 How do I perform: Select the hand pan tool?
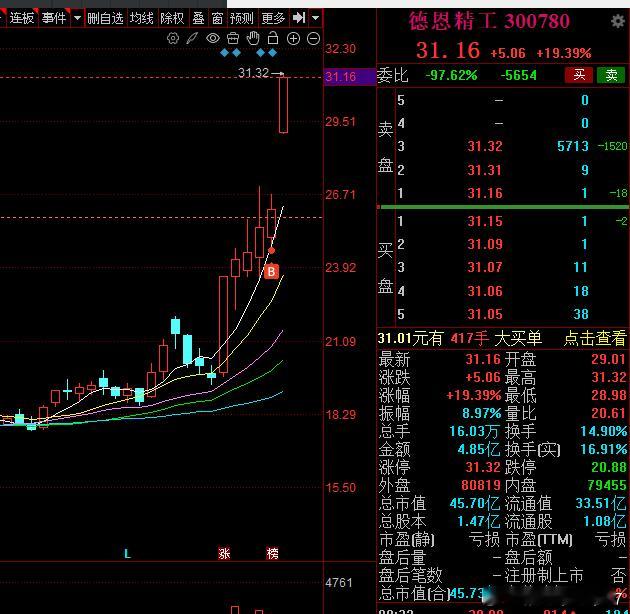point(253,38)
